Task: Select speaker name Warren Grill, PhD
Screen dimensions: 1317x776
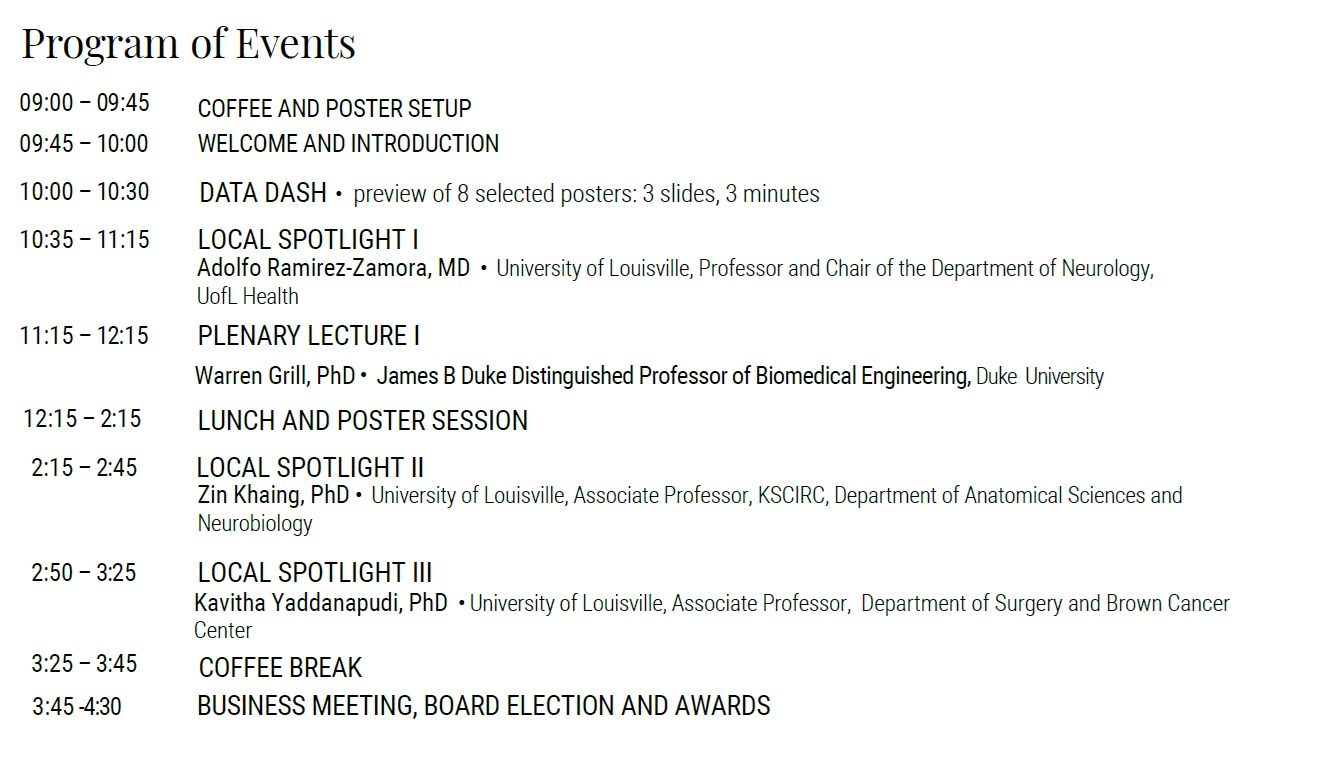Action: point(275,376)
